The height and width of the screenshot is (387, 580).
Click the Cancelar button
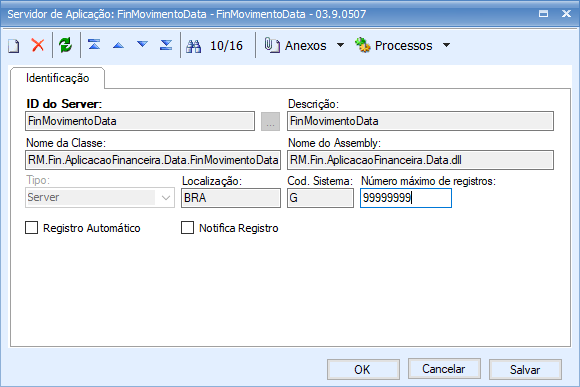(444, 369)
